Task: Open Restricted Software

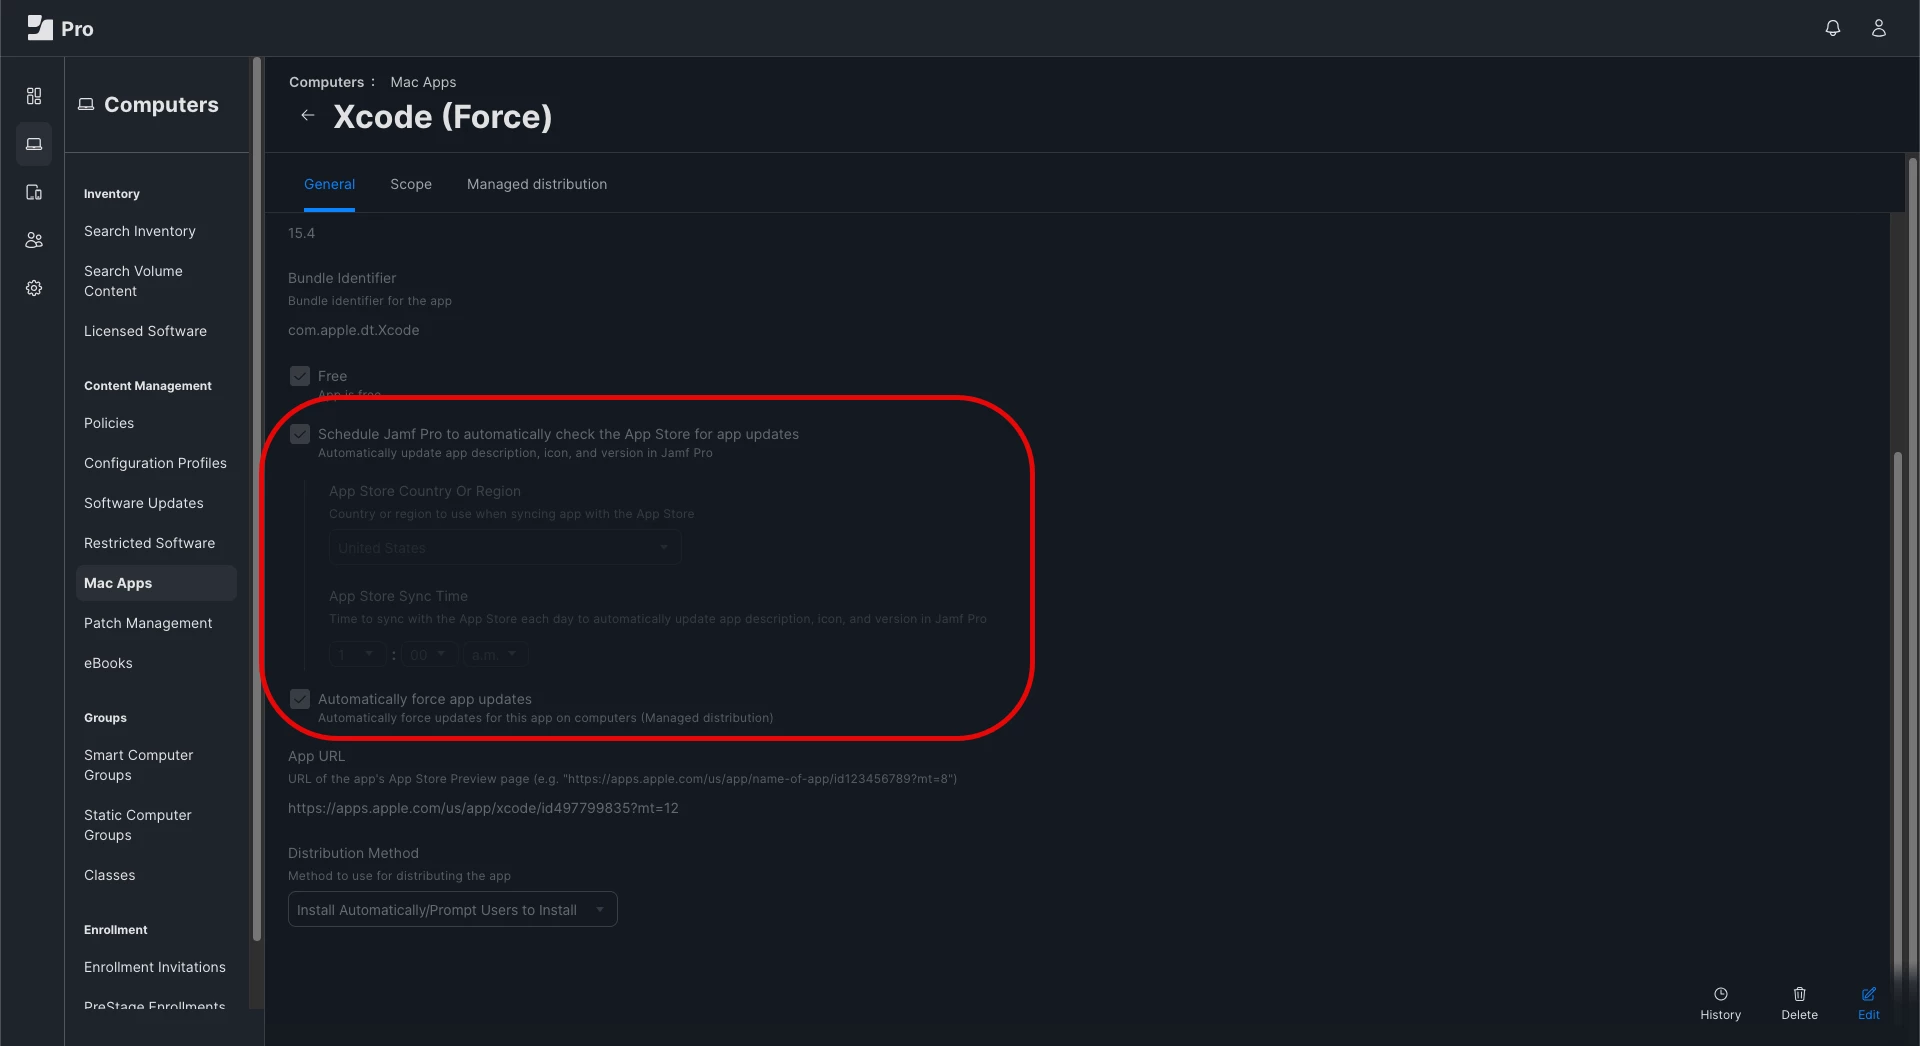Action: click(x=149, y=543)
